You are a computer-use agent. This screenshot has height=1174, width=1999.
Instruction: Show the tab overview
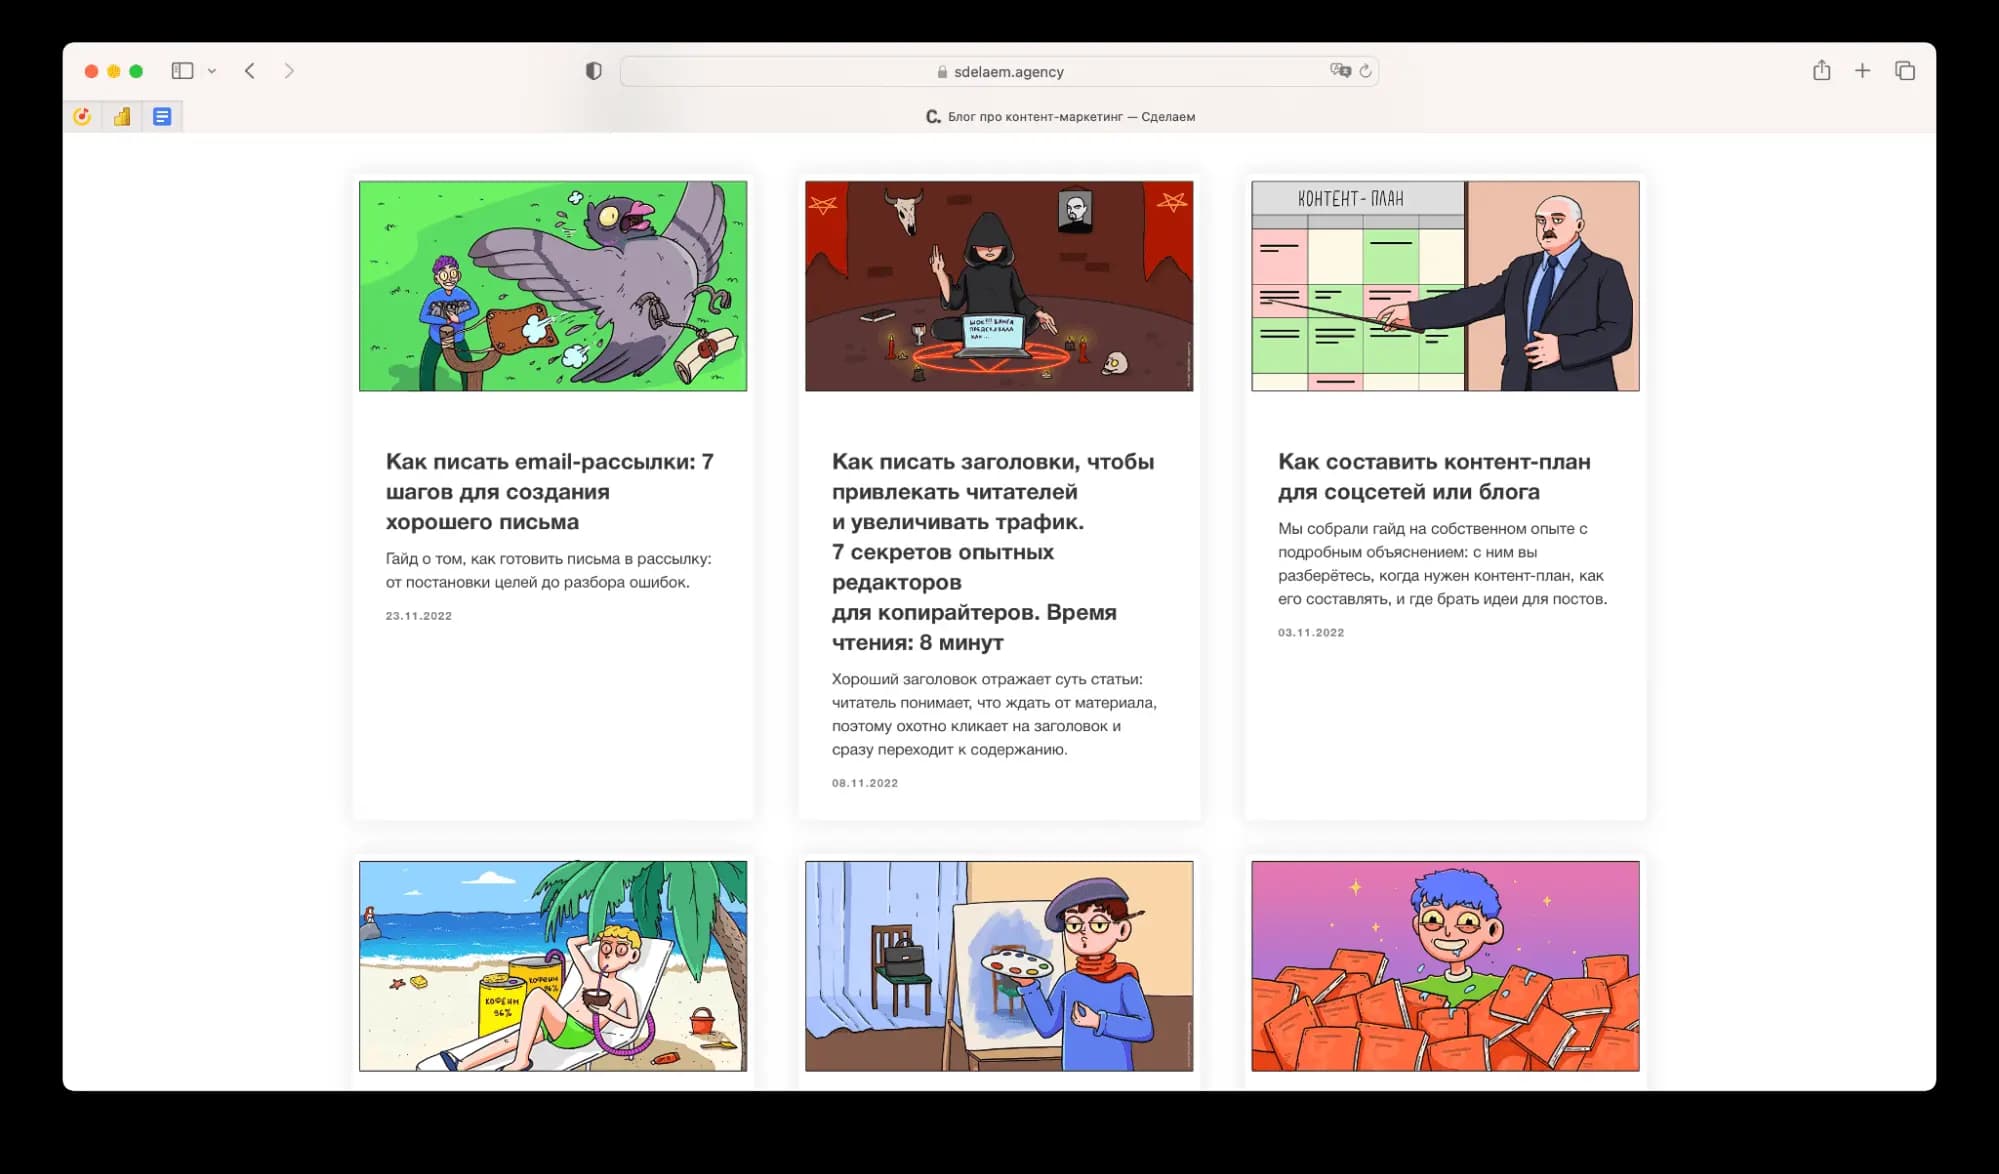[1904, 71]
